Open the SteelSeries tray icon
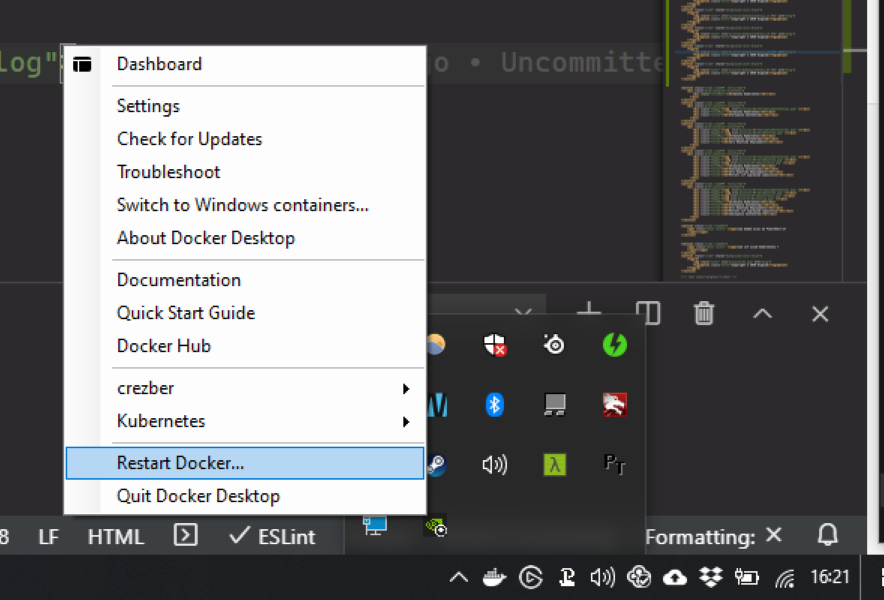The width and height of the screenshot is (884, 600). (554, 344)
